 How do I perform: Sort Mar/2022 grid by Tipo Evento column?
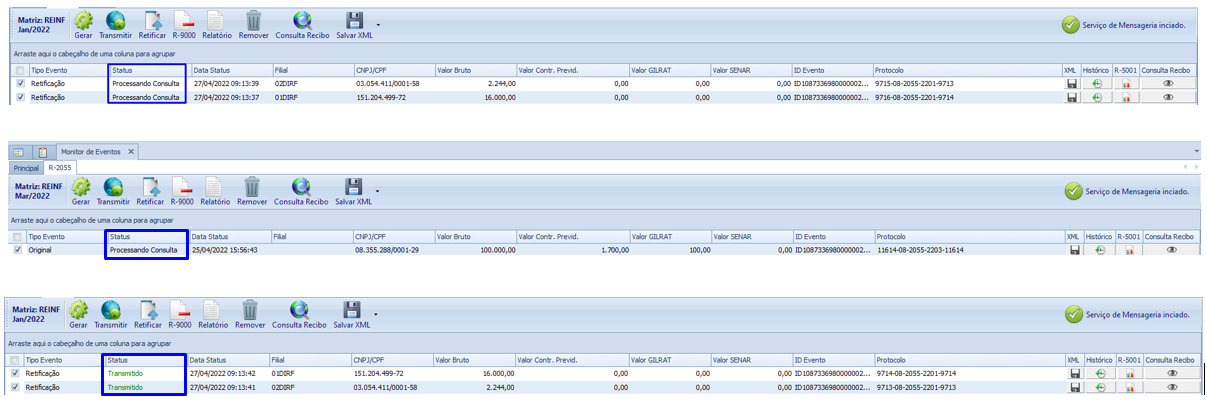pyautogui.click(x=64, y=237)
